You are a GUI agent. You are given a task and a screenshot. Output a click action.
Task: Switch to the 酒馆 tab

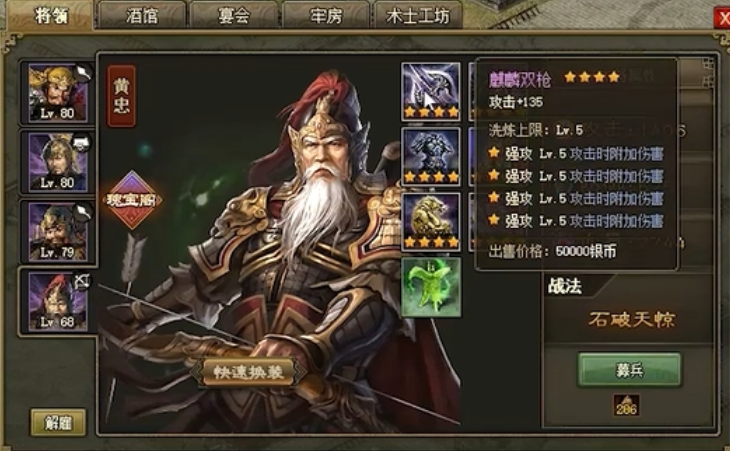click(142, 15)
